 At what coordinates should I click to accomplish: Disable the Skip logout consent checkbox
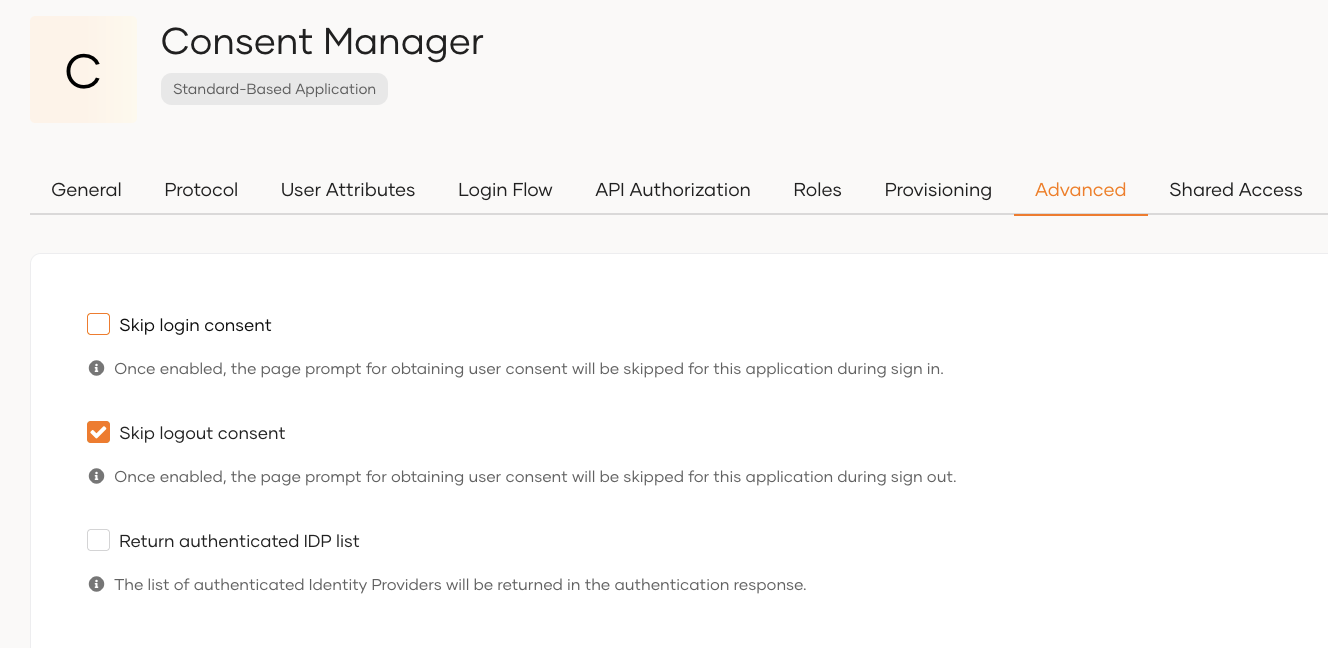tap(98, 432)
